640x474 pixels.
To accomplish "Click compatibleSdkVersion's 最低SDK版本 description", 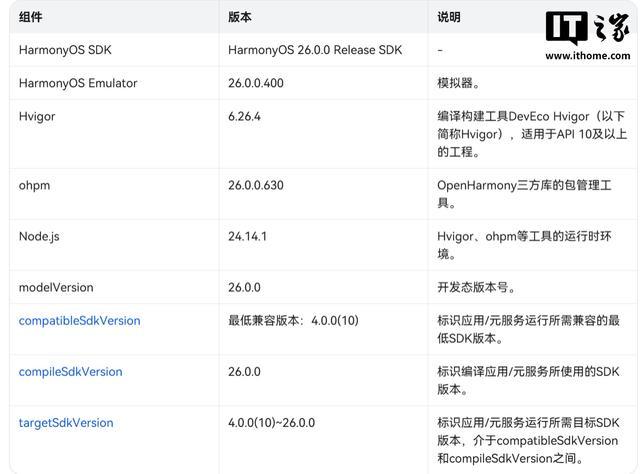I will click(x=529, y=329).
